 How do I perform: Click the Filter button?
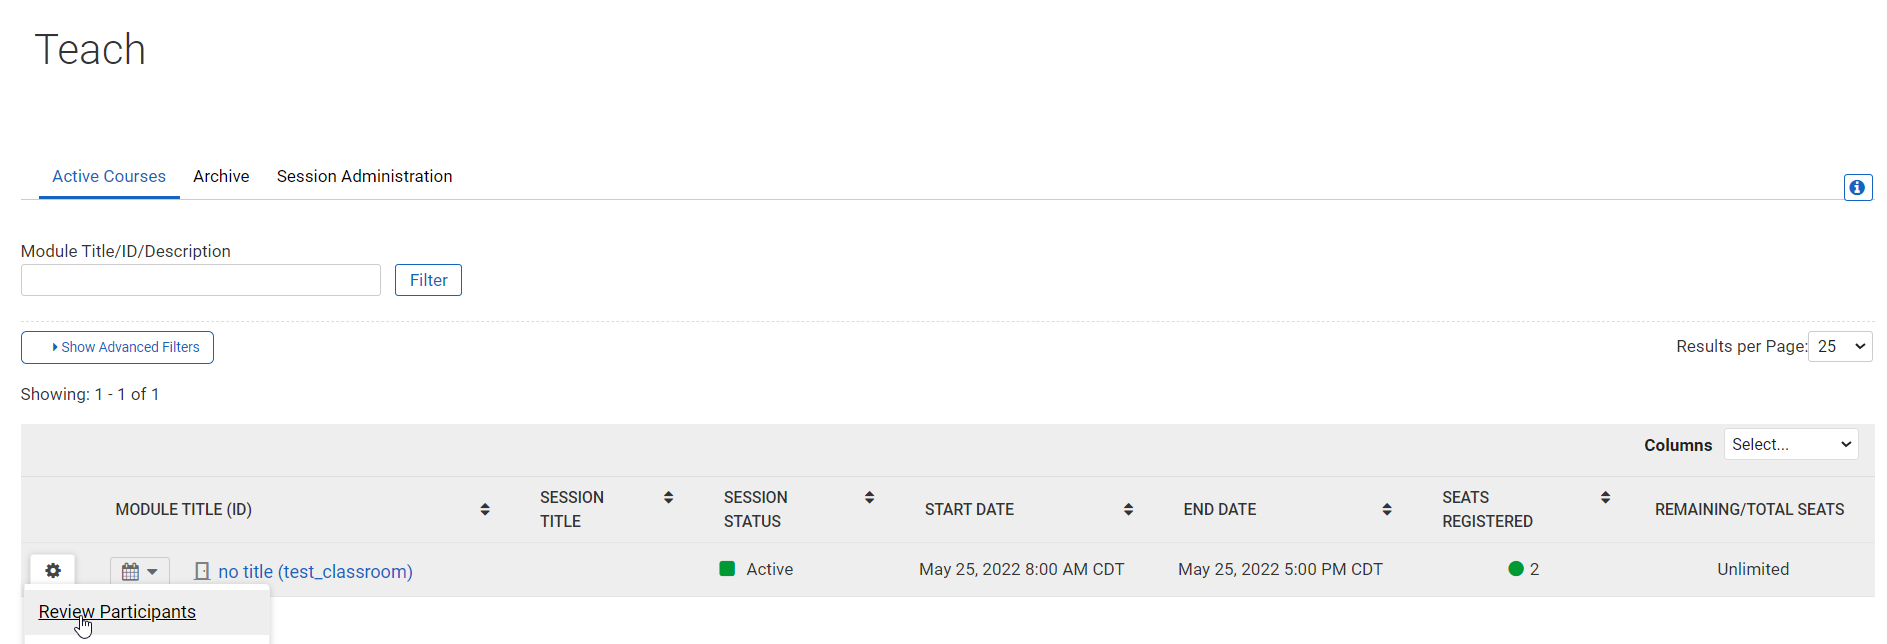click(x=427, y=279)
